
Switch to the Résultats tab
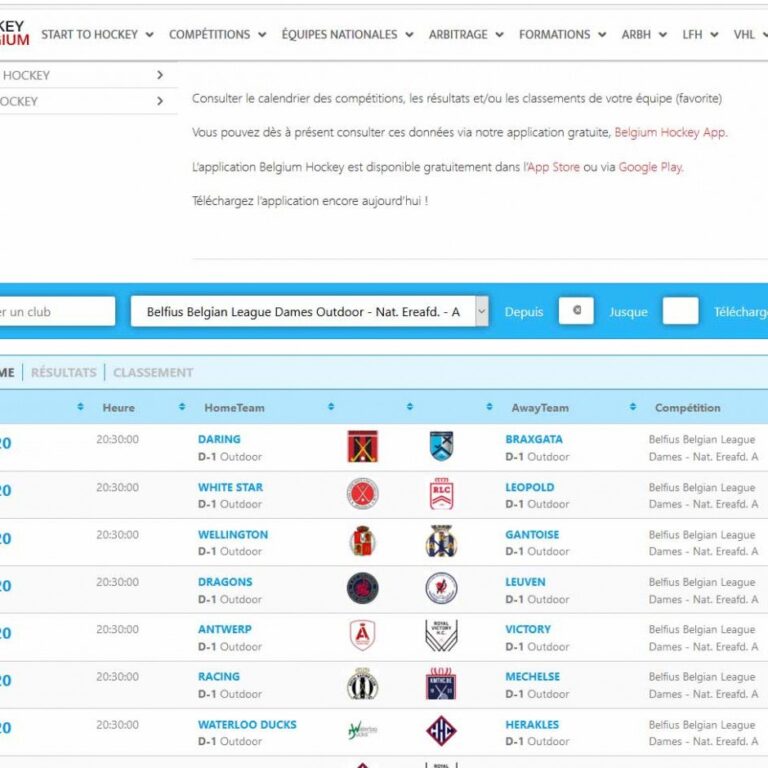tap(64, 373)
